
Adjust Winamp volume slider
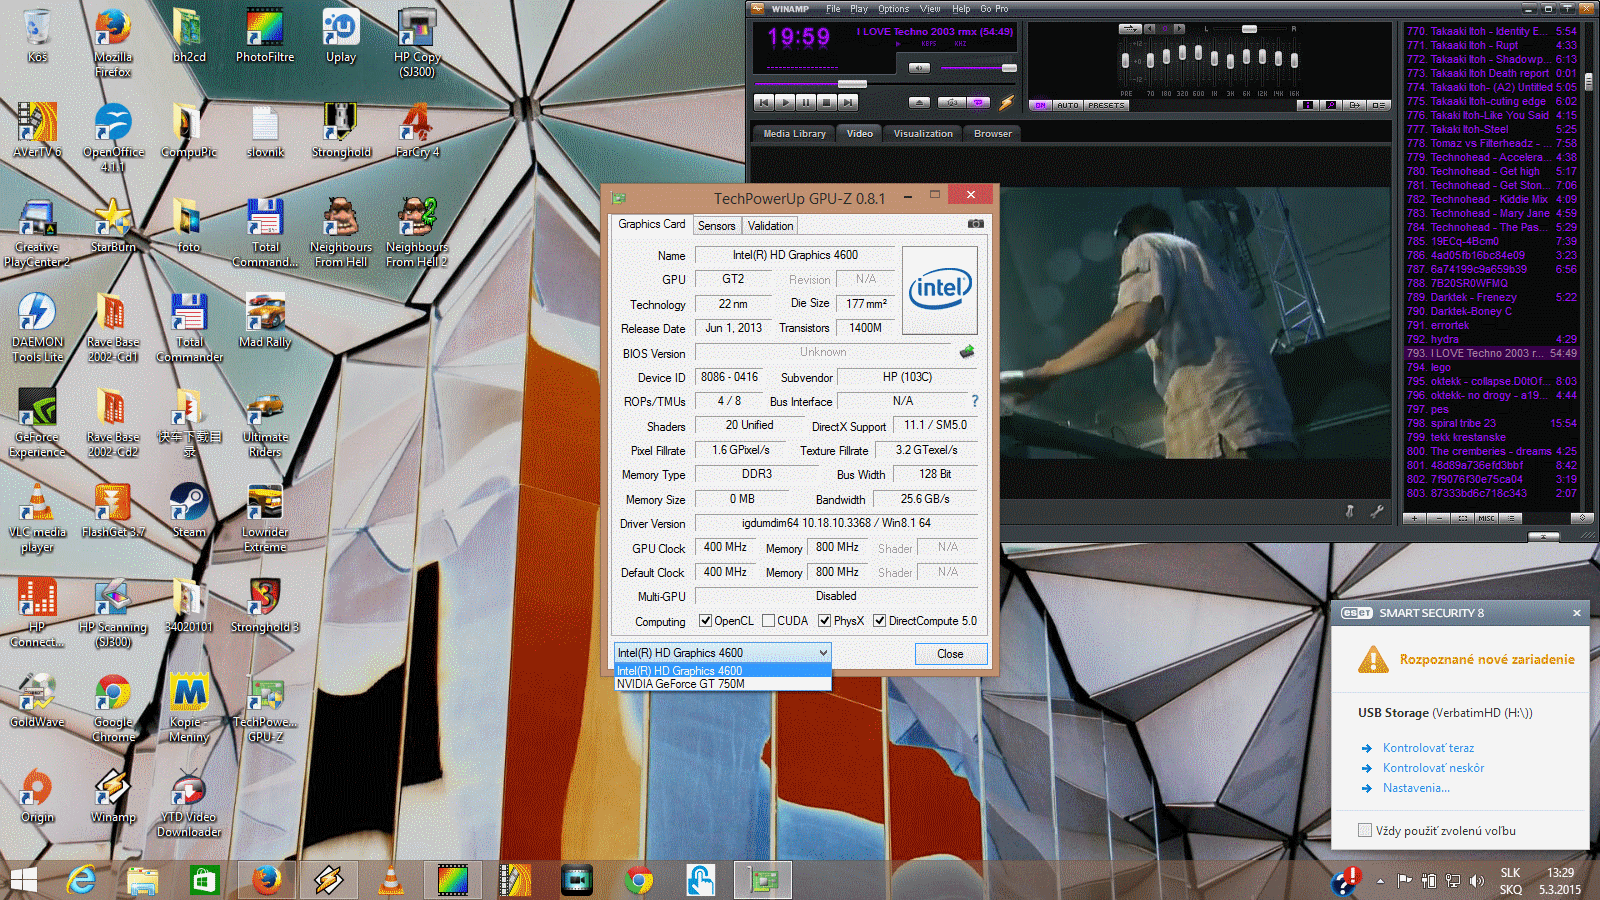coord(979,68)
